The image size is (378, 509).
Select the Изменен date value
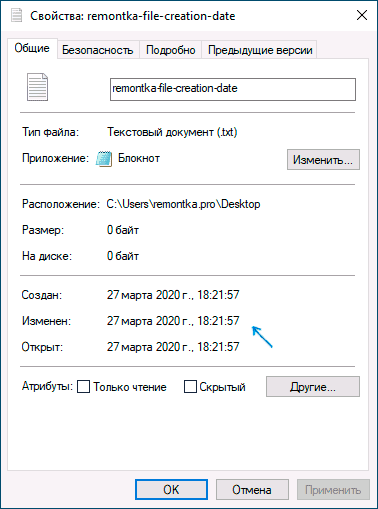(x=173, y=321)
